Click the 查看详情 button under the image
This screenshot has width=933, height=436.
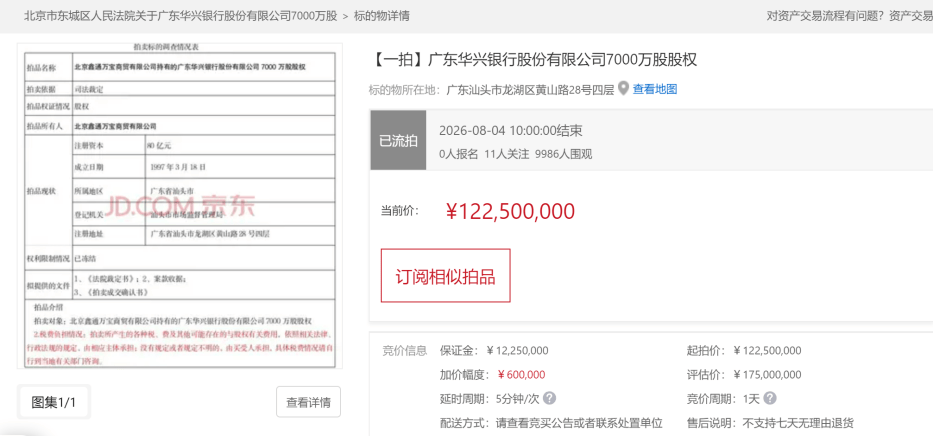pos(308,402)
